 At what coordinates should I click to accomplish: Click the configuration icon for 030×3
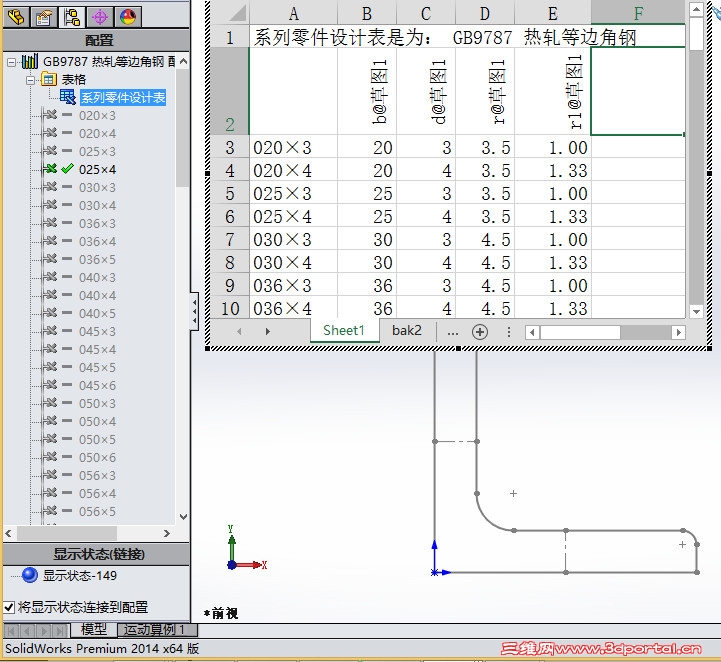(x=50, y=187)
